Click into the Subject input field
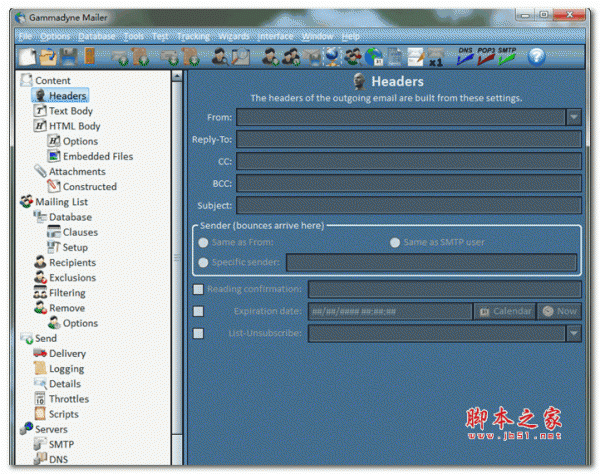600x474 pixels. 408,205
